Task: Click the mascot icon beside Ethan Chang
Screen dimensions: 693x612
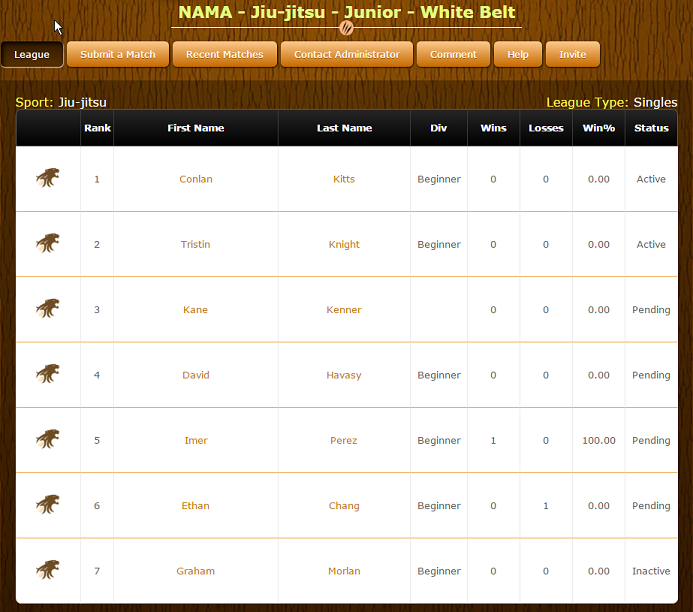Action: coord(47,505)
